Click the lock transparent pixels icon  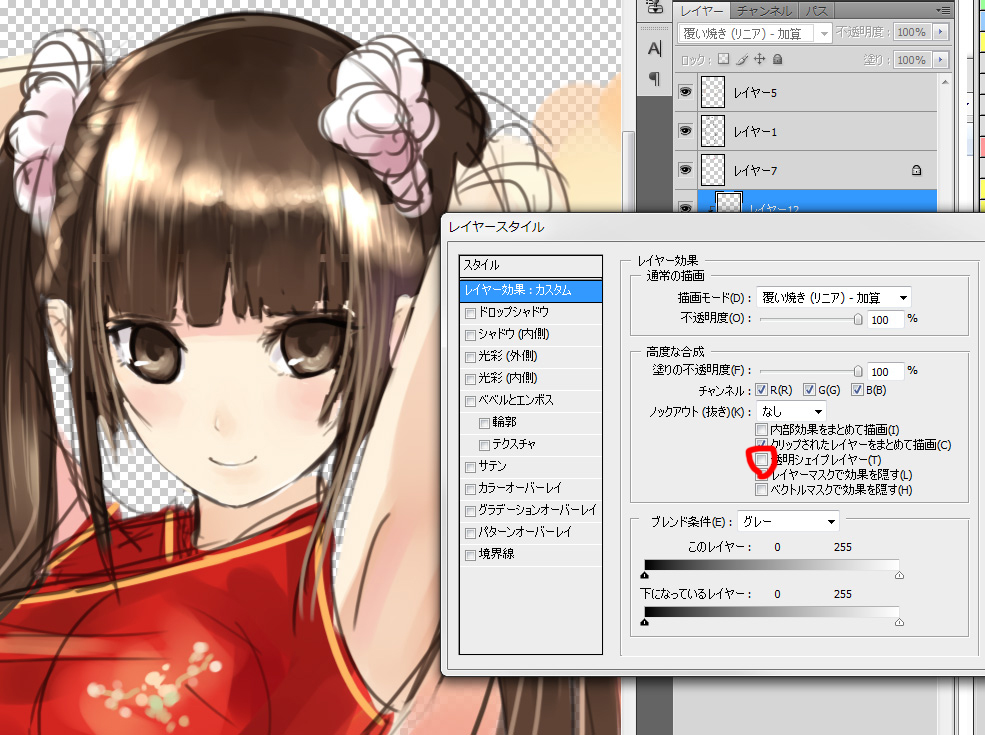pos(724,59)
